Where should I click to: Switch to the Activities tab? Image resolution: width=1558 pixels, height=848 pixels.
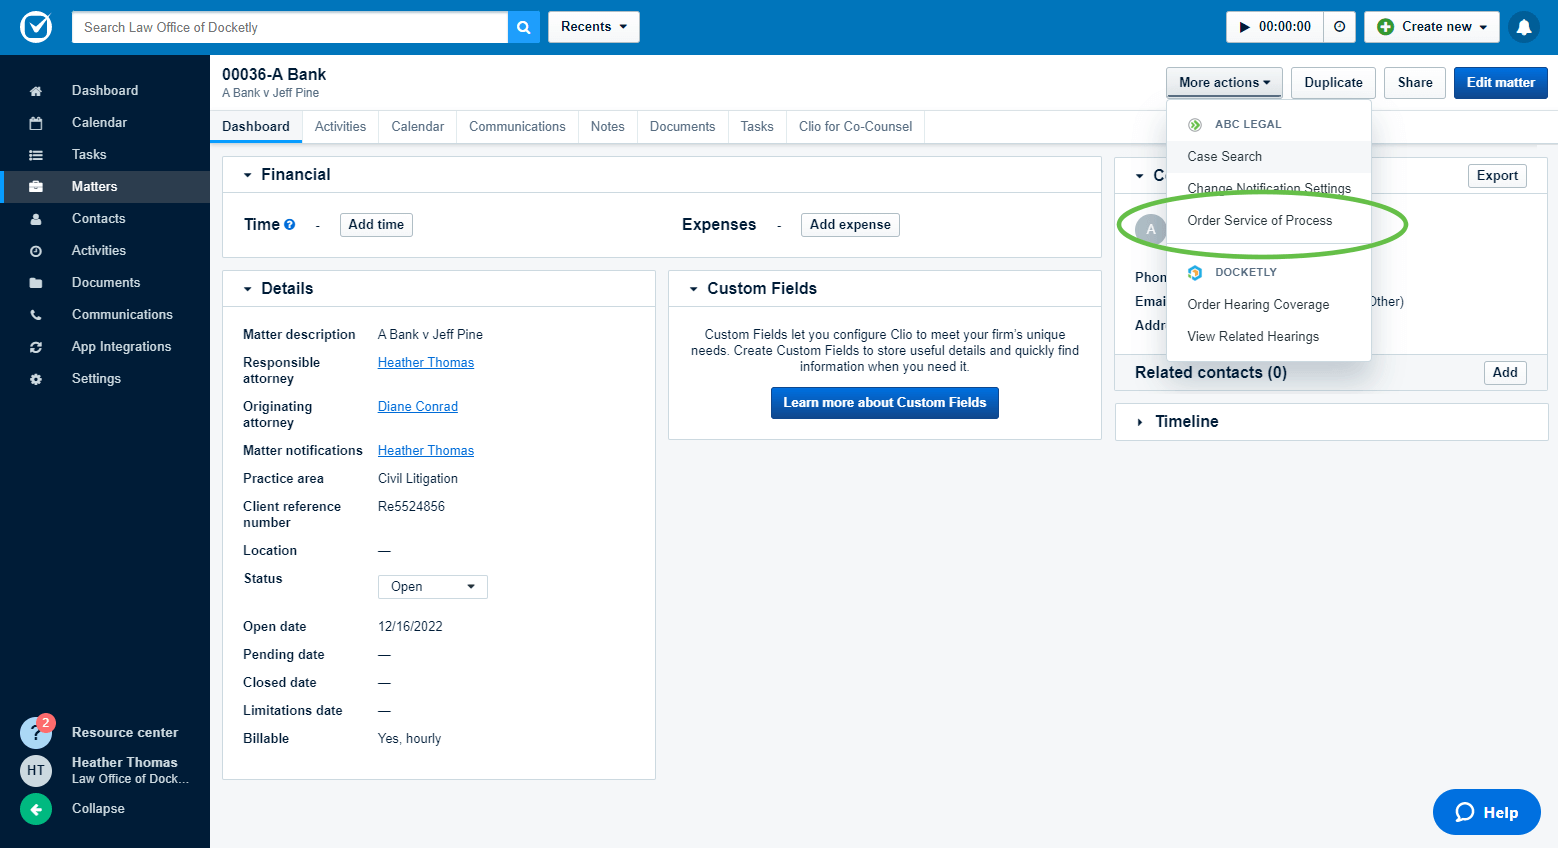[x=340, y=127]
